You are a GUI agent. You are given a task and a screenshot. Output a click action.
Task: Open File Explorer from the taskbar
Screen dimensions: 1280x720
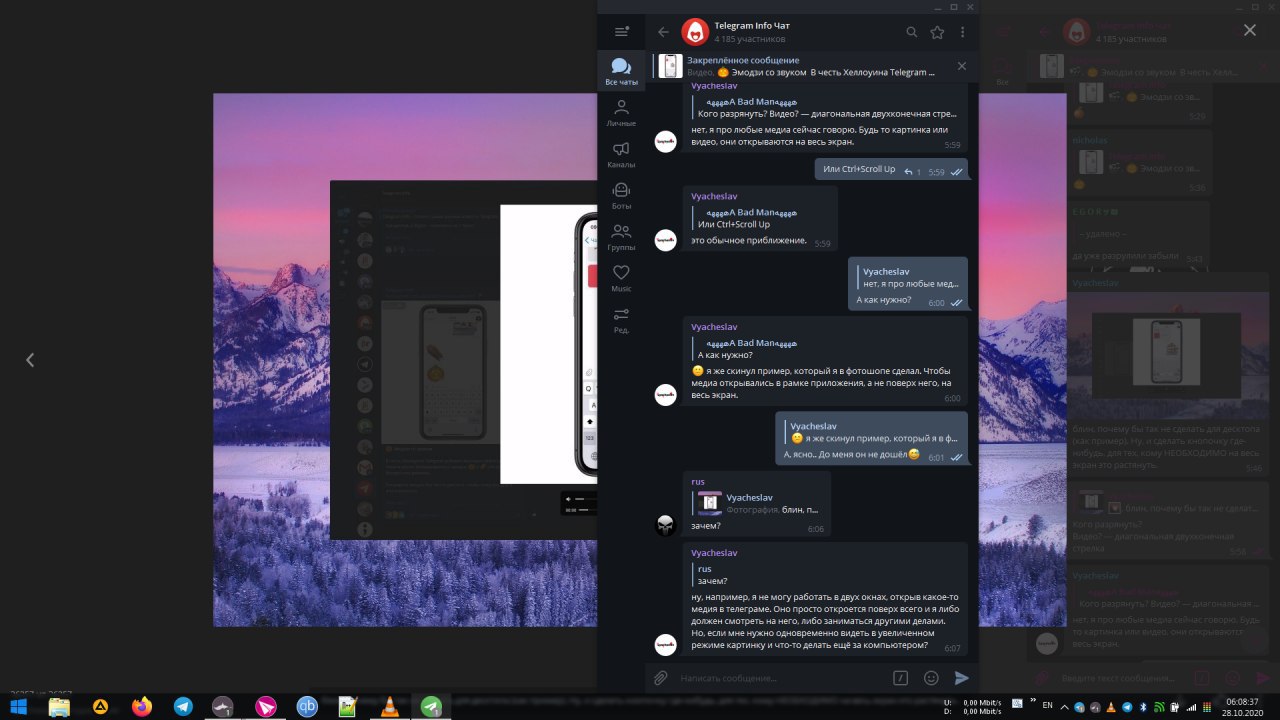coord(59,706)
